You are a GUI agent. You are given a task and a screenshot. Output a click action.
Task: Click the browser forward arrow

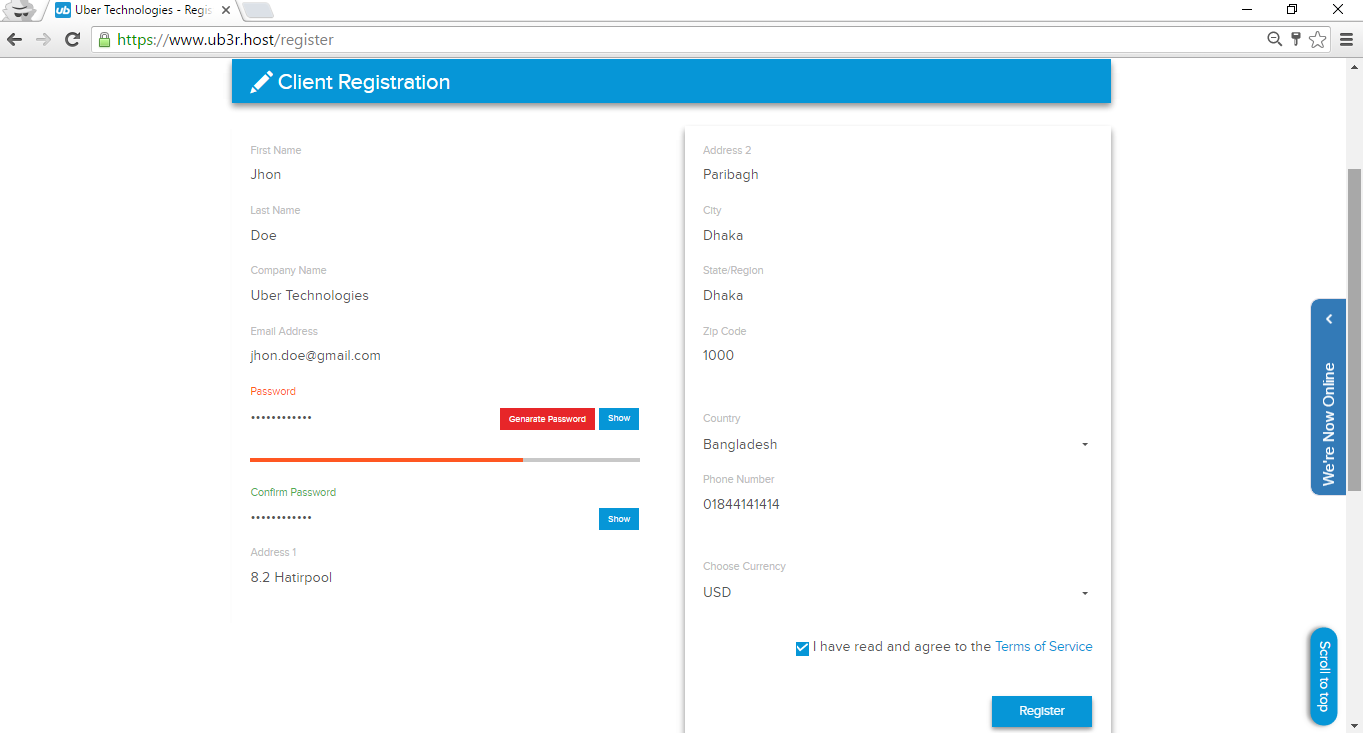[43, 40]
